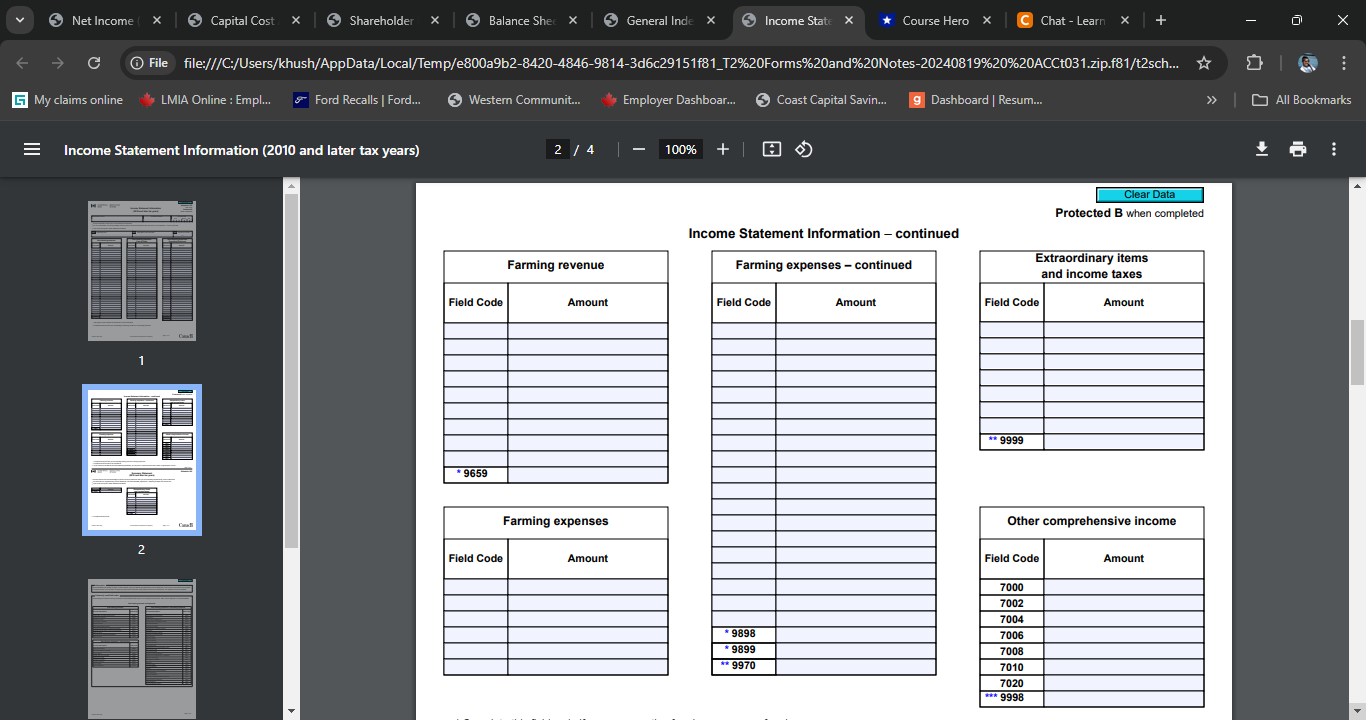1366x720 pixels.
Task: Open the browser Extensions menu
Action: [1255, 63]
